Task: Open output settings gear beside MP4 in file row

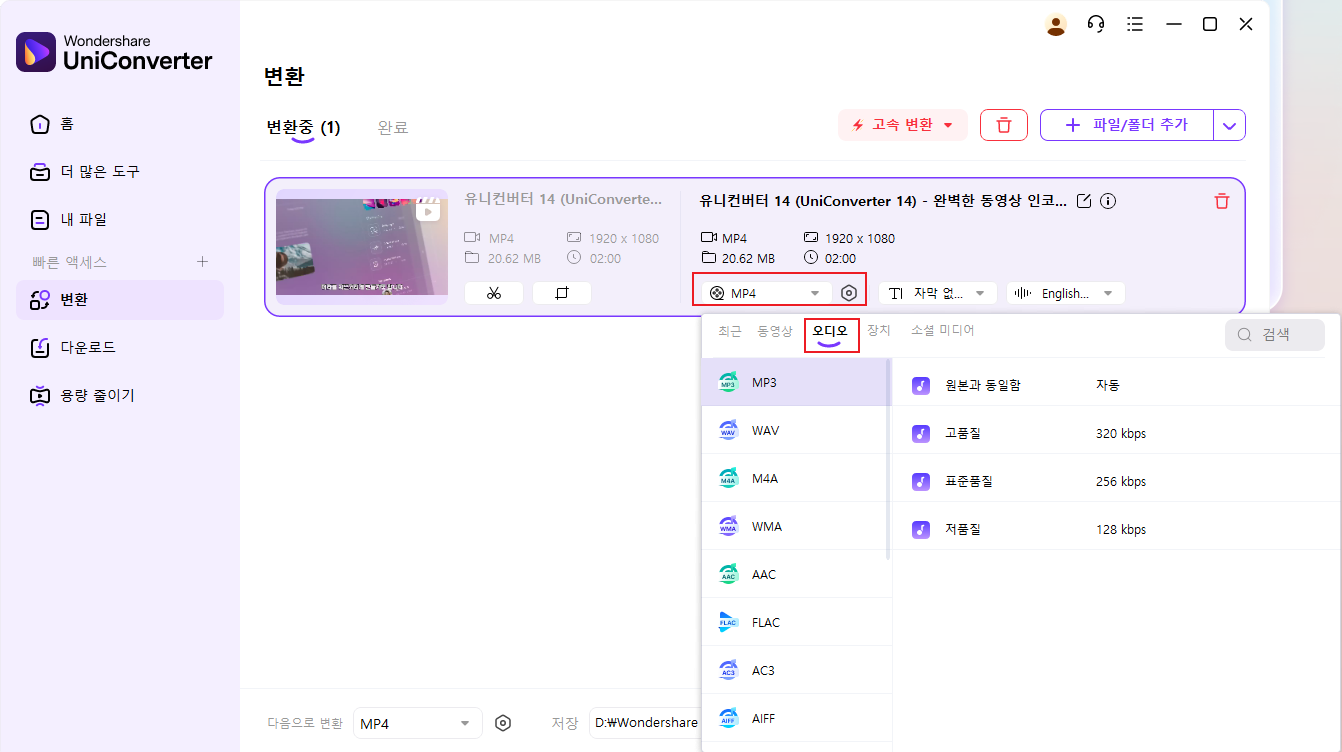Action: (x=849, y=293)
